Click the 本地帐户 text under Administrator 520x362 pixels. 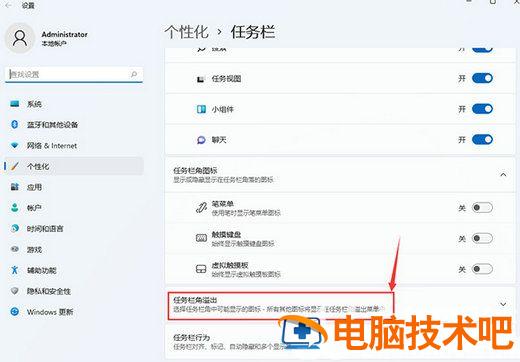[54, 44]
